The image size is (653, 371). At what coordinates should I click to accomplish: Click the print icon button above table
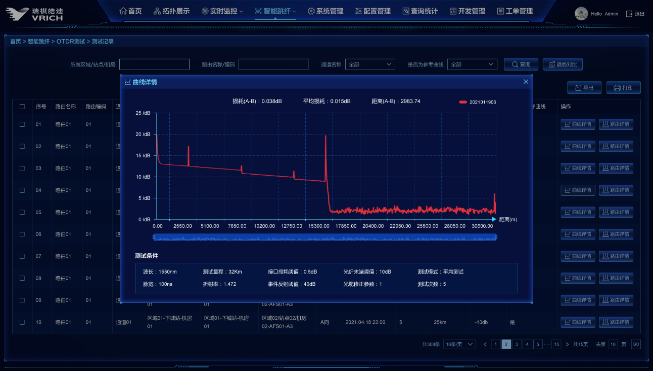623,87
